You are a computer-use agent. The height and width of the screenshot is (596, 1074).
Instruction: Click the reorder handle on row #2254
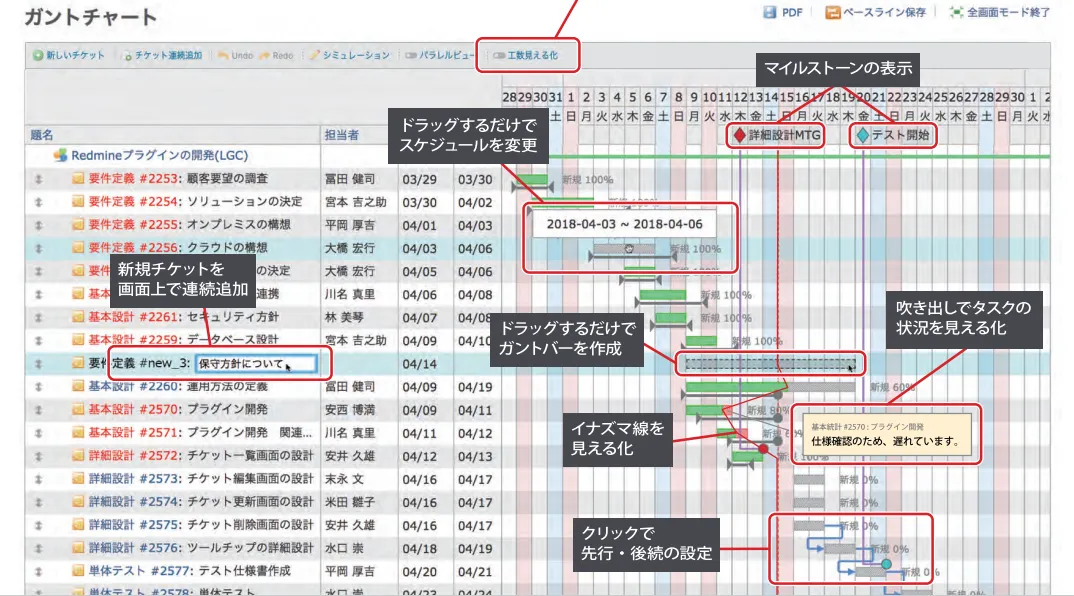[x=38, y=202]
